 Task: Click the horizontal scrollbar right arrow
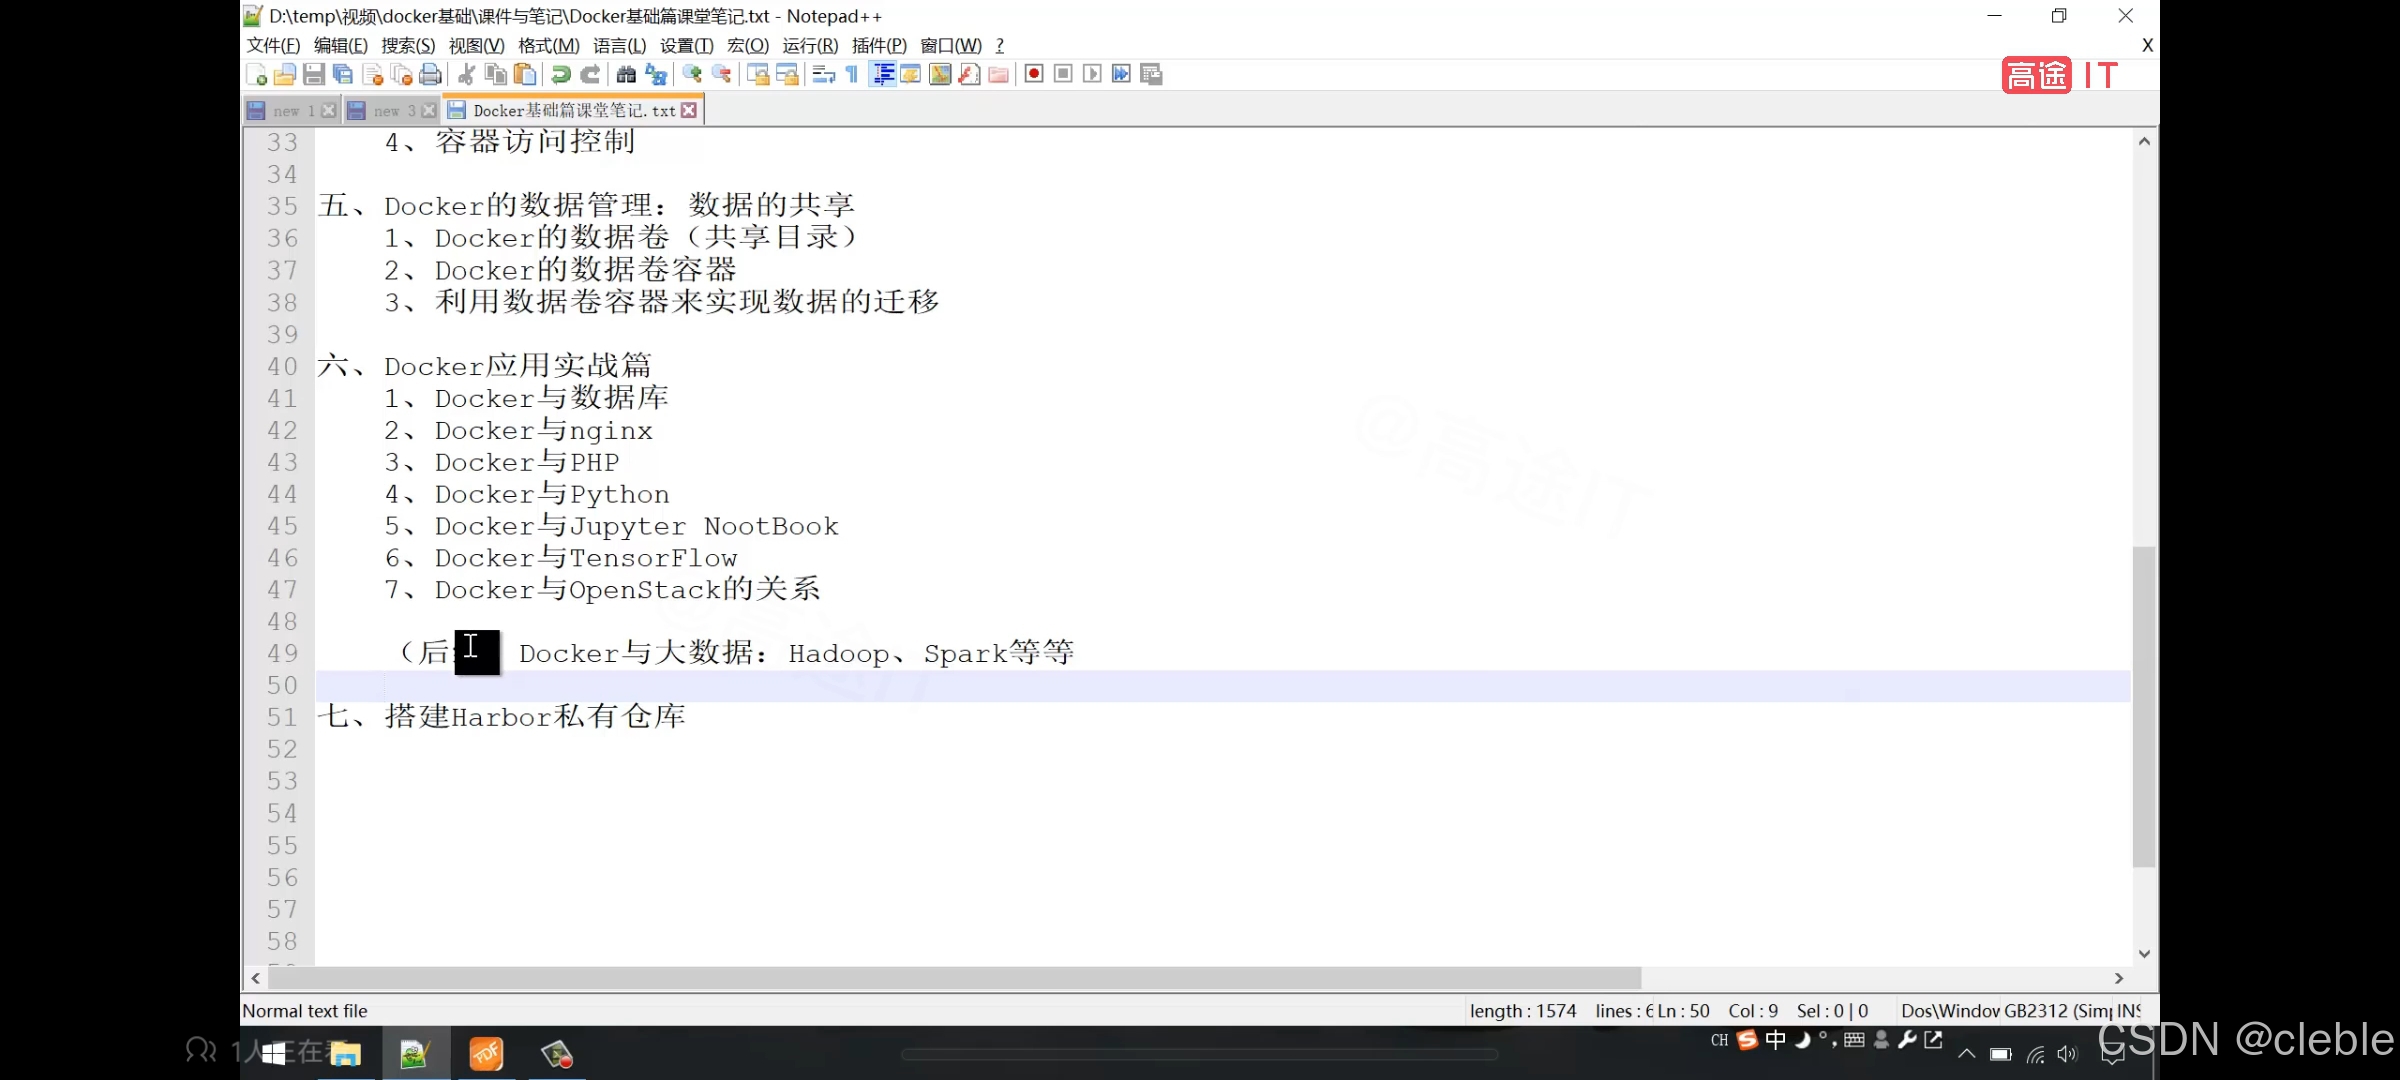(2119, 978)
